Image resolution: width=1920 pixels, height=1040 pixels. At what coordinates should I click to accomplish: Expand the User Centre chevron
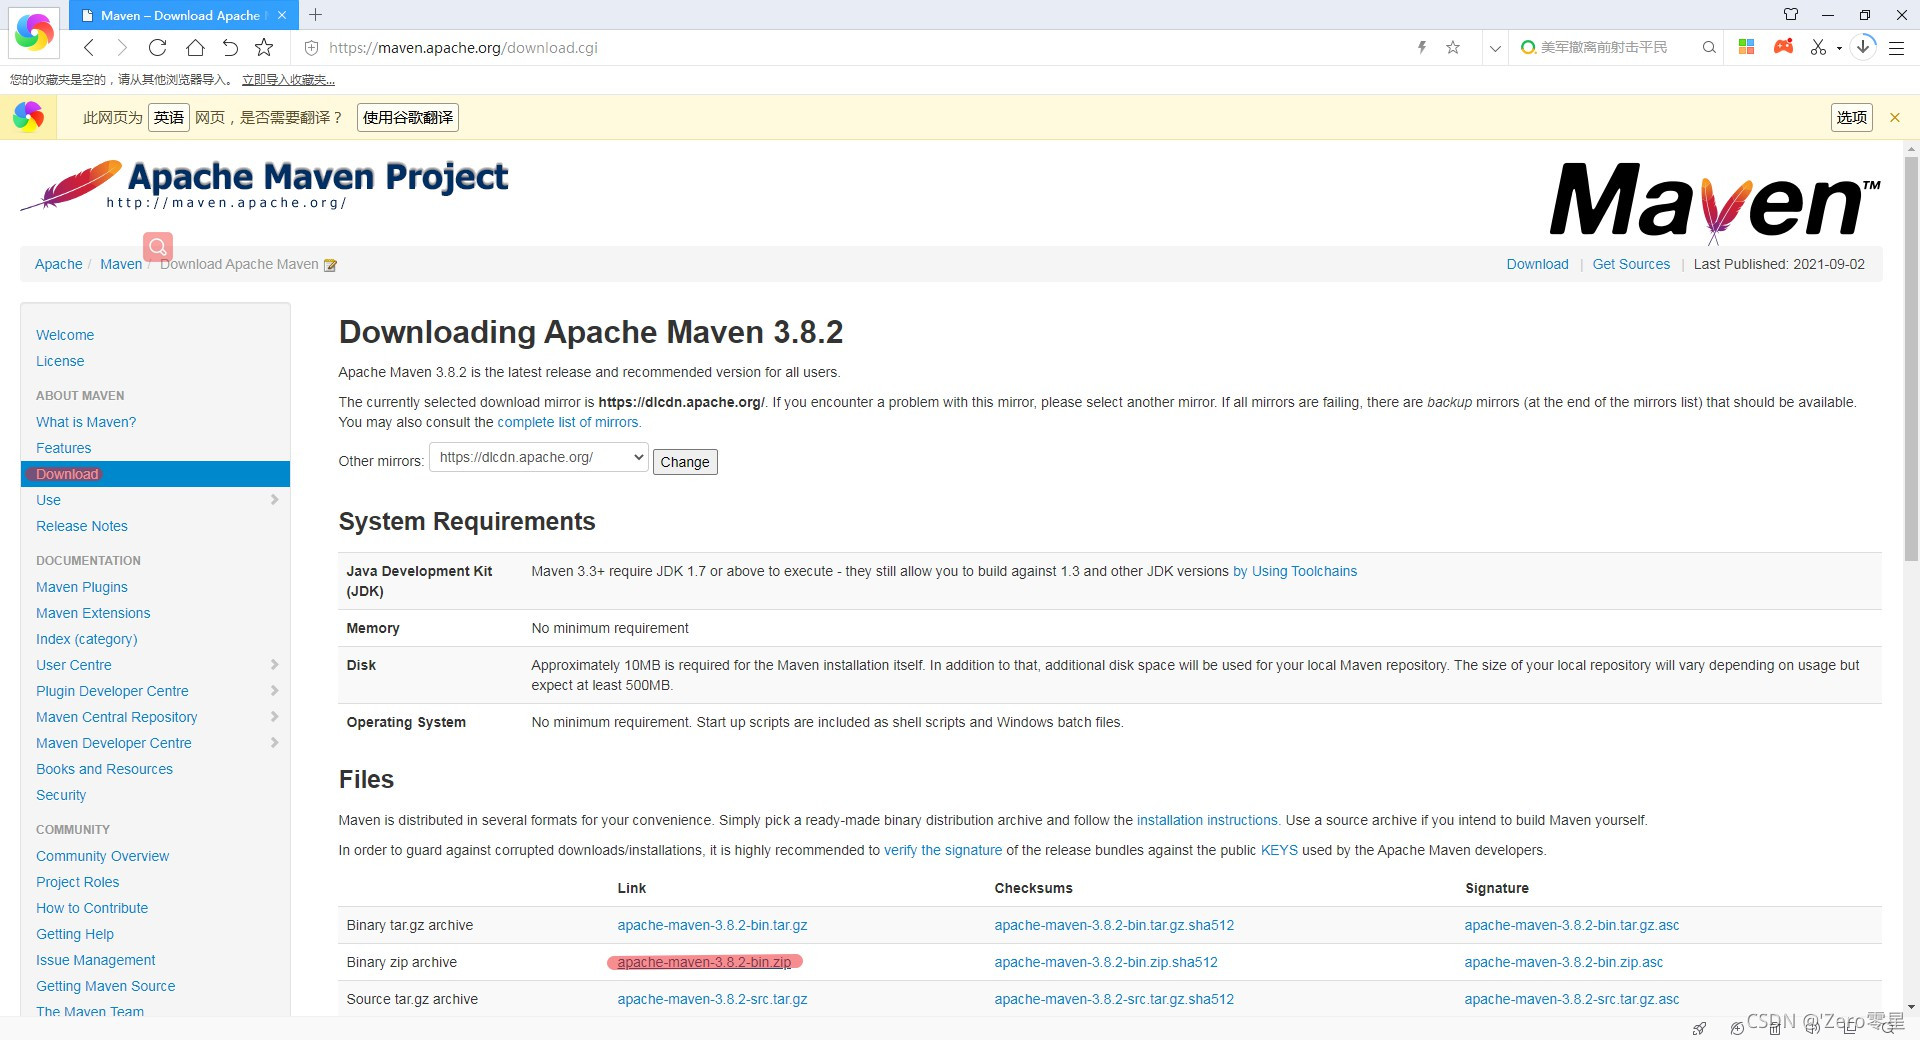pos(274,664)
